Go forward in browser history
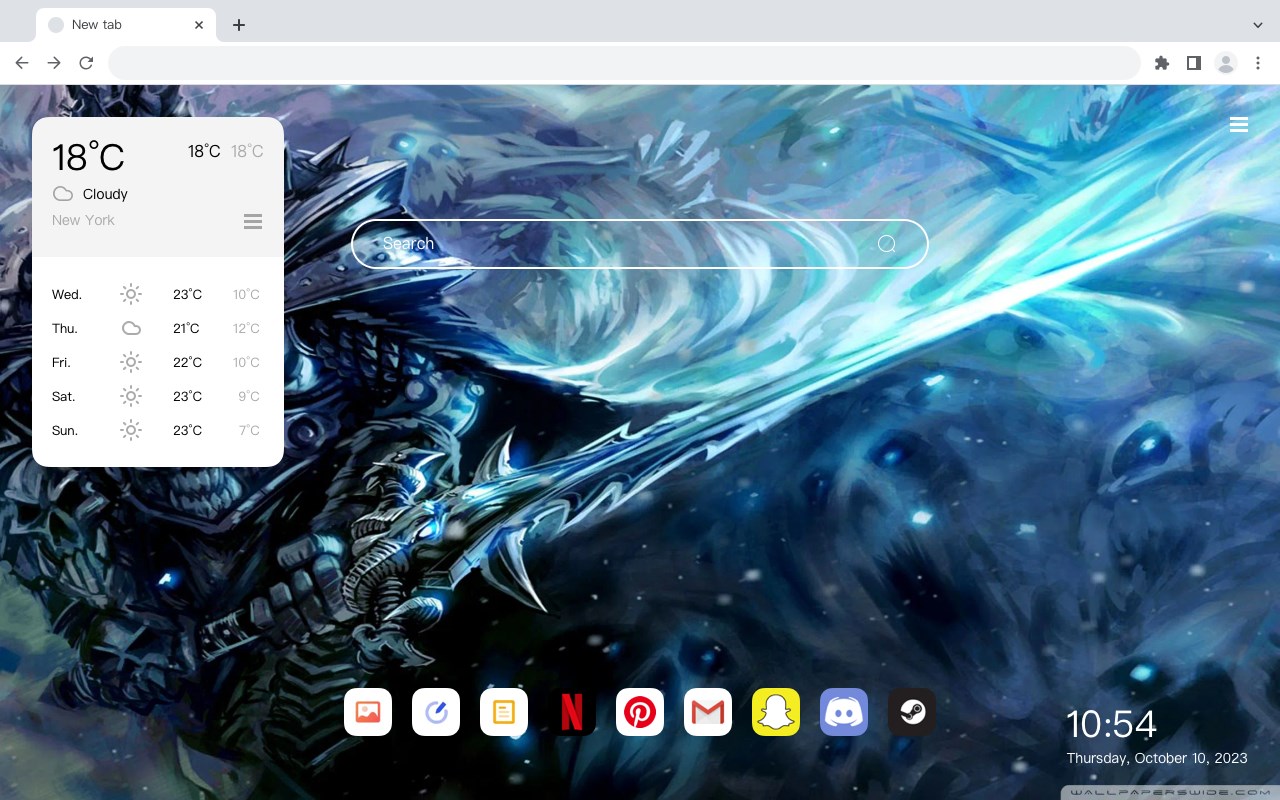This screenshot has width=1280, height=800. [54, 63]
